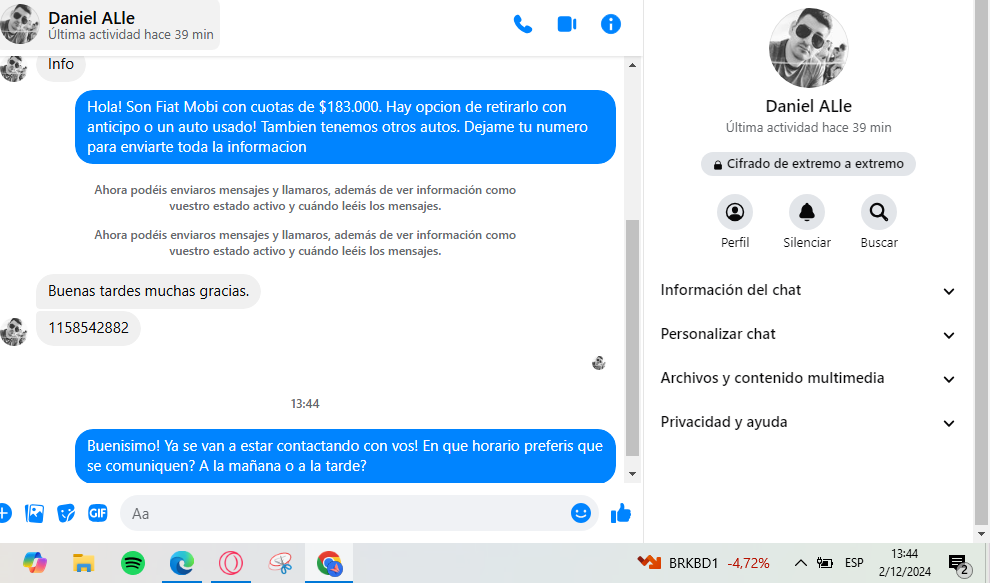Expand Archivos y contenido multimedia section

click(x=808, y=379)
